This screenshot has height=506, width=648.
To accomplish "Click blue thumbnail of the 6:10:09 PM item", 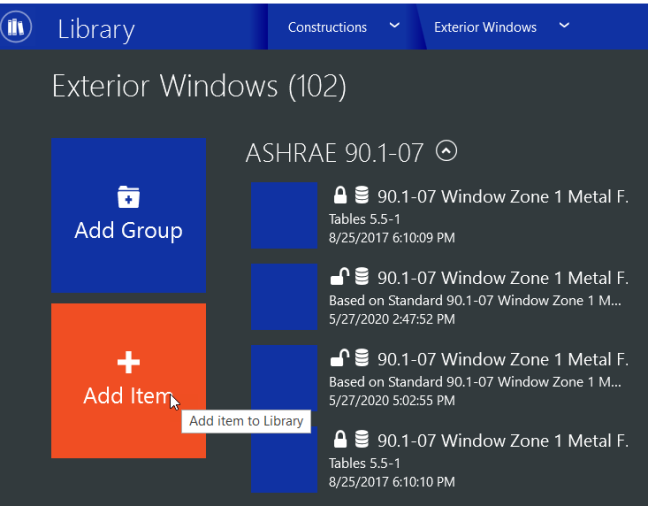I will [x=284, y=215].
